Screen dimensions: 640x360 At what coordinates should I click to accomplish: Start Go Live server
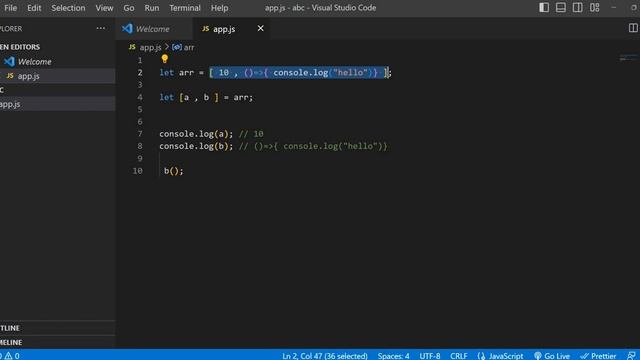pyautogui.click(x=552, y=356)
